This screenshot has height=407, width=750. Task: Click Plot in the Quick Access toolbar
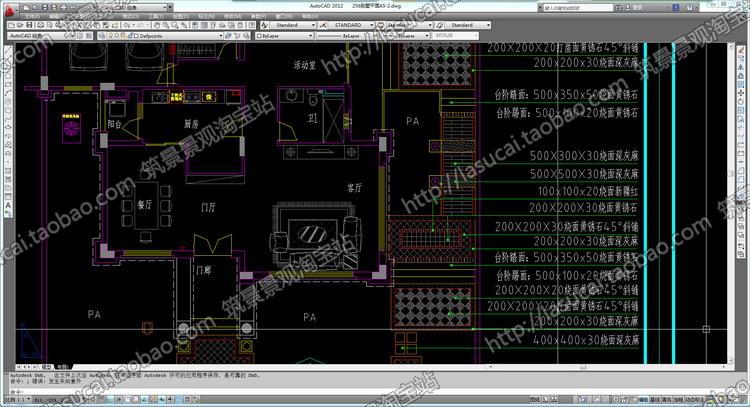pyautogui.click(x=63, y=7)
